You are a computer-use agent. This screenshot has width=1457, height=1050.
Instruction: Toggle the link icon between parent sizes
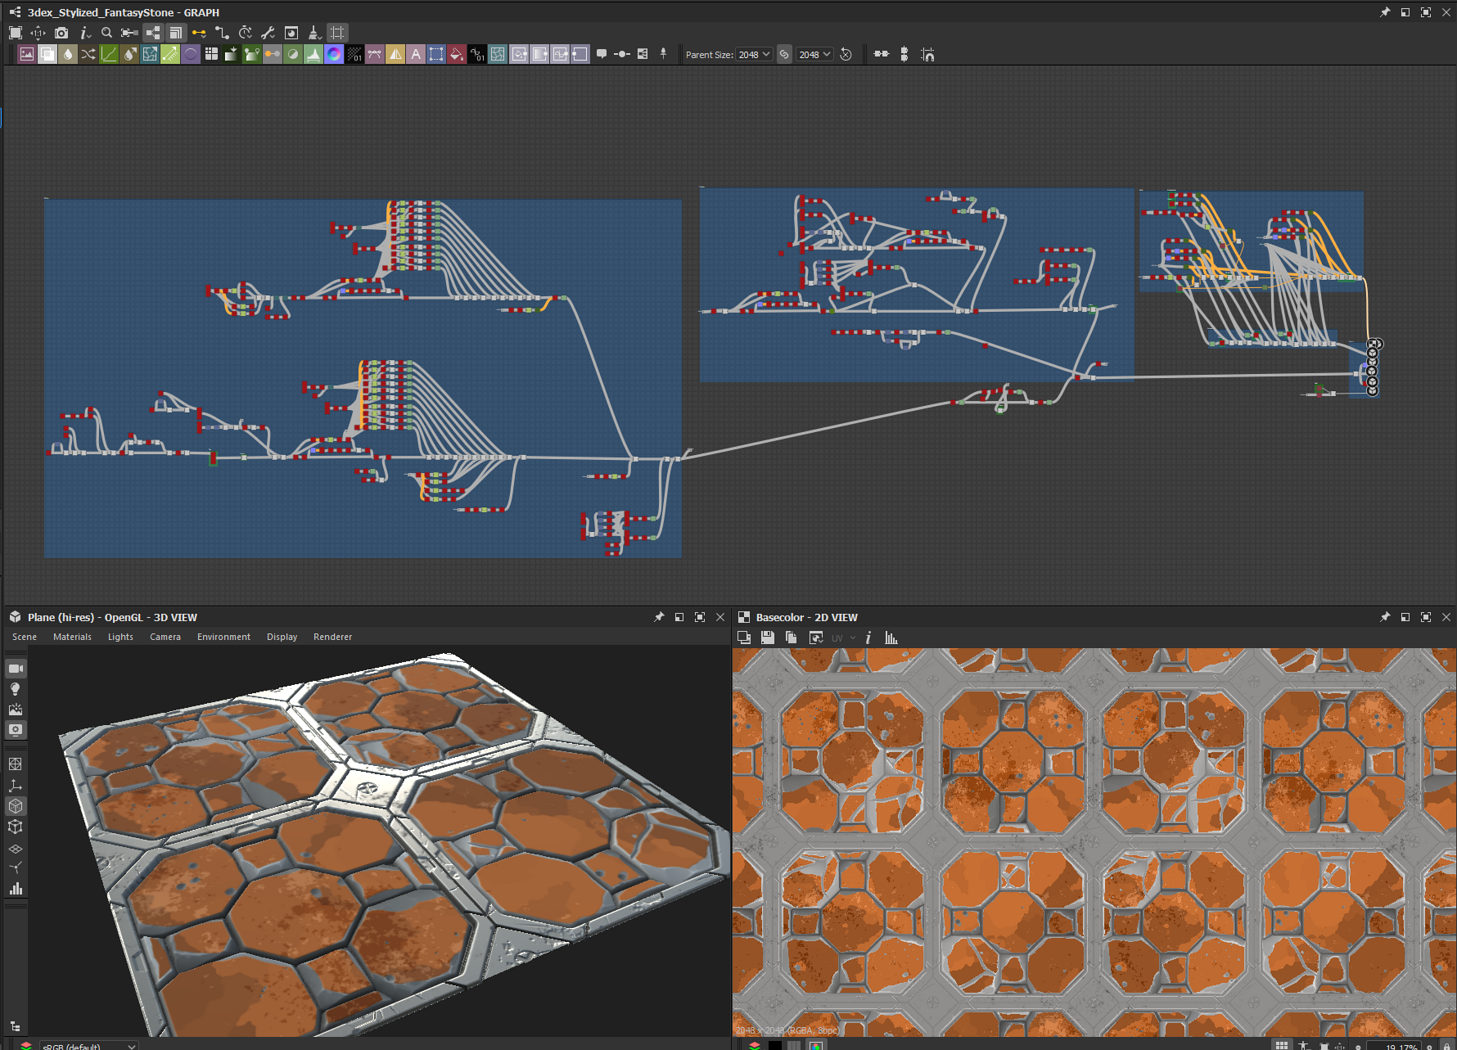(x=785, y=55)
